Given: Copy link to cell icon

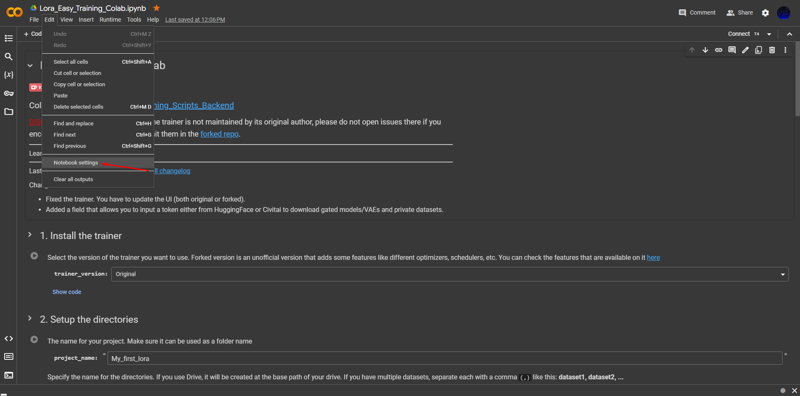Looking at the screenshot, I should point(718,50).
